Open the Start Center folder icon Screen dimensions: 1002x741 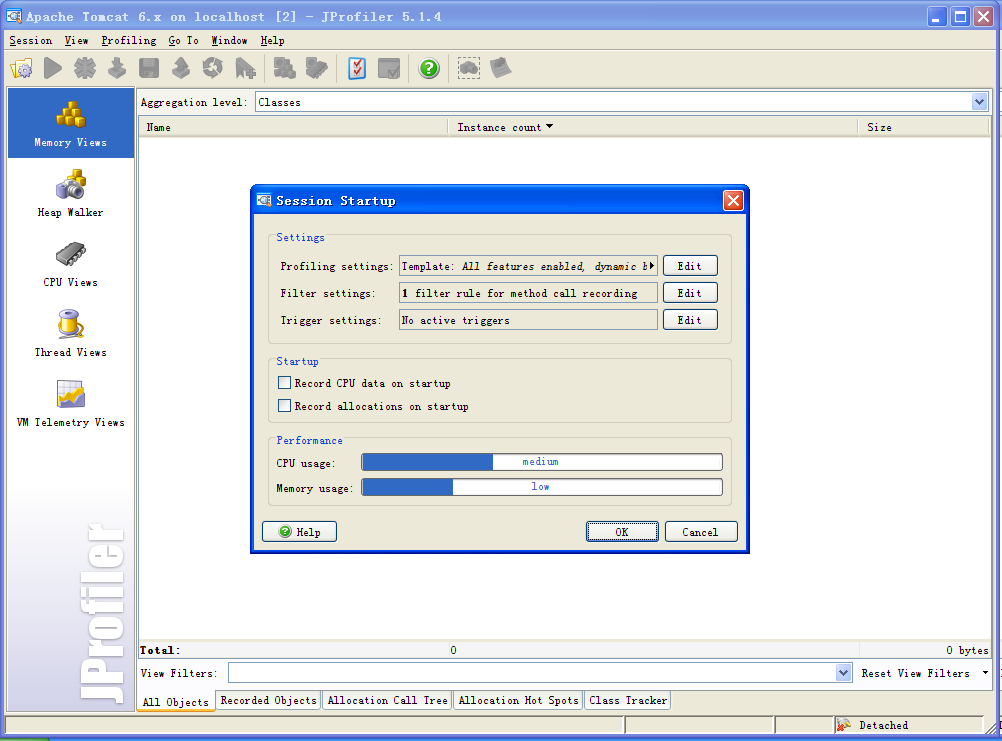(22, 68)
